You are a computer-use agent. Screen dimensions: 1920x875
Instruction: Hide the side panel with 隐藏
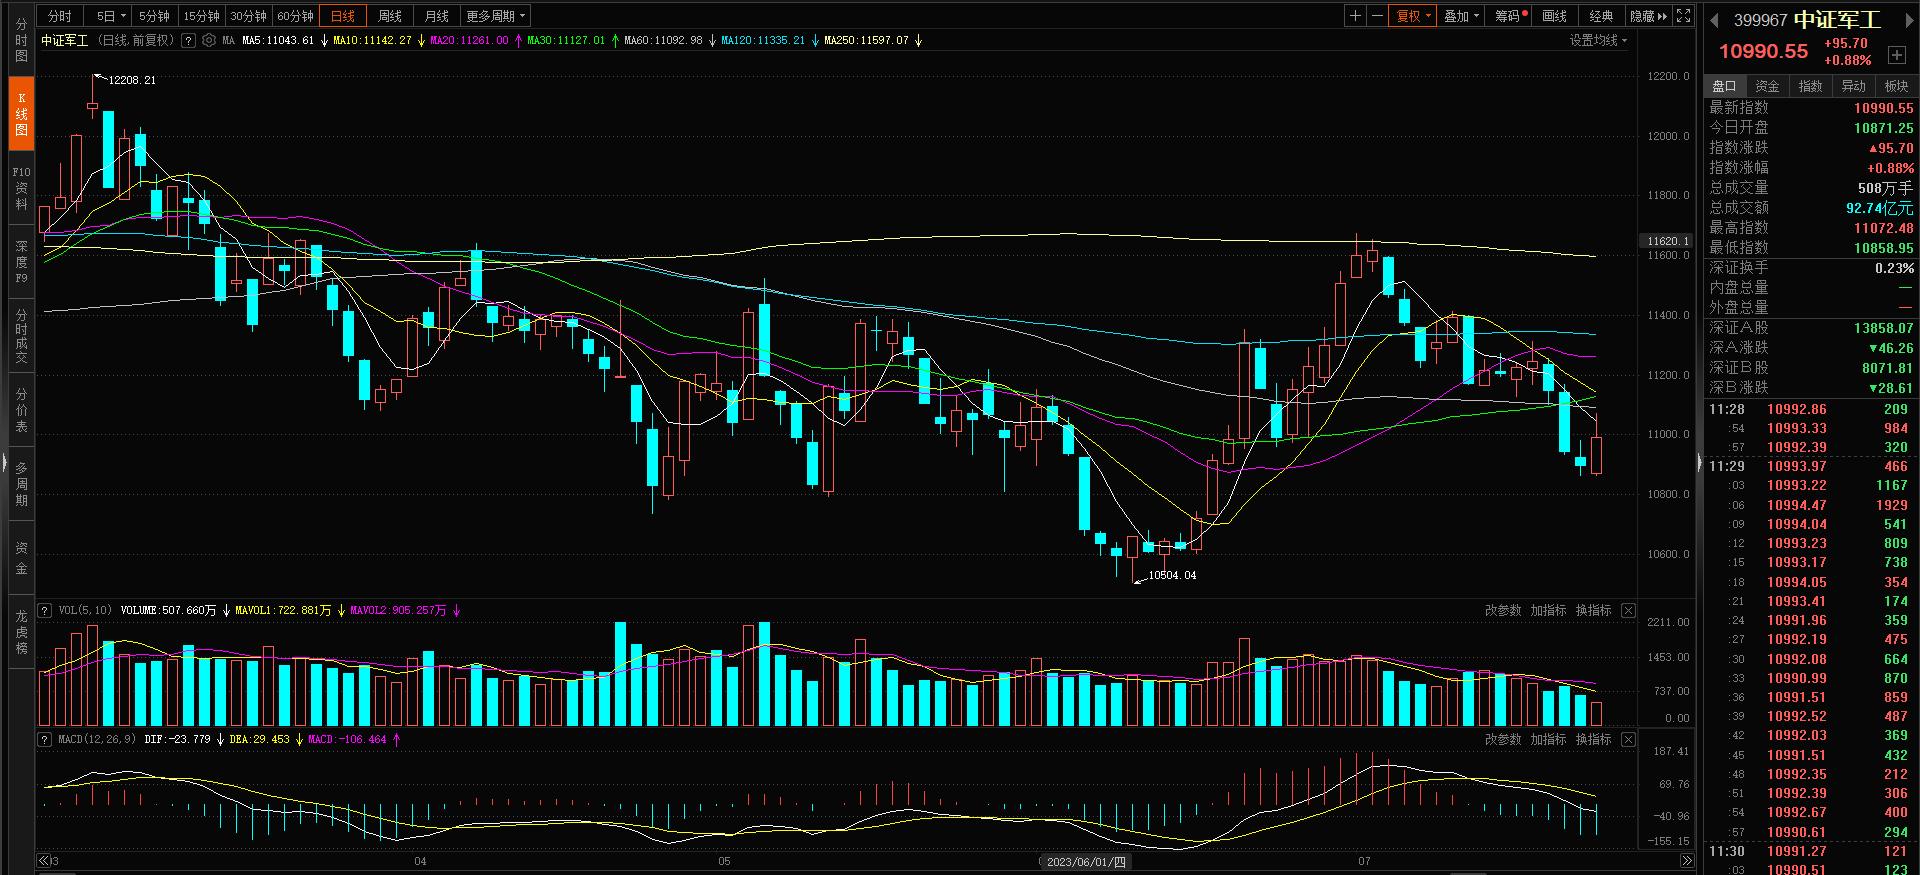(1648, 16)
